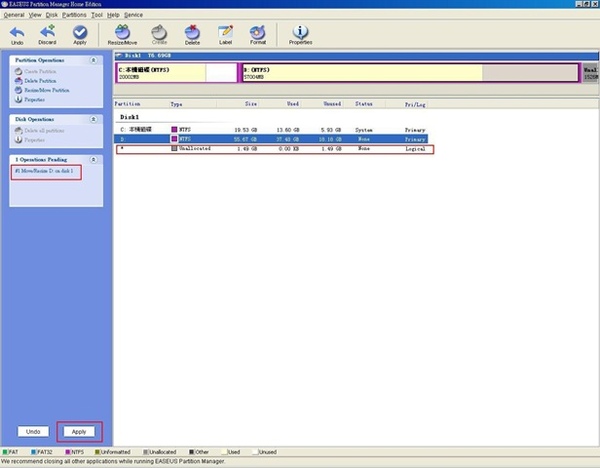Click the Unused column header
This screenshot has width=600, height=468.
(x=332, y=104)
